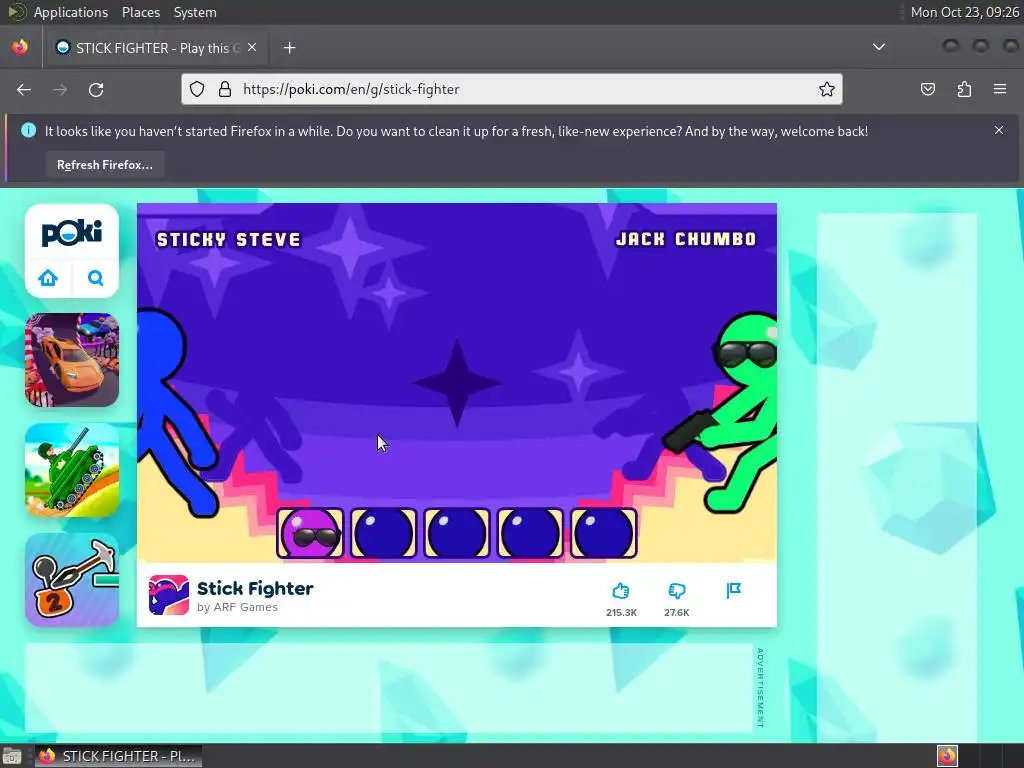Screen dimensions: 1024x768
Task: Click the Firefox workspace icon in bottom panel
Action: pos(947,756)
